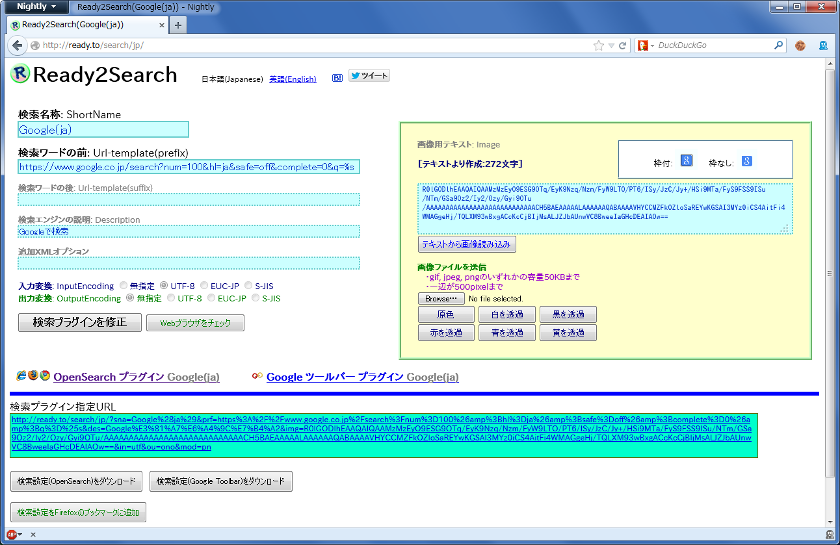Screen dimensions: 840x545
Task: Expand the URL bar history dropdown arrow
Action: 611,46
